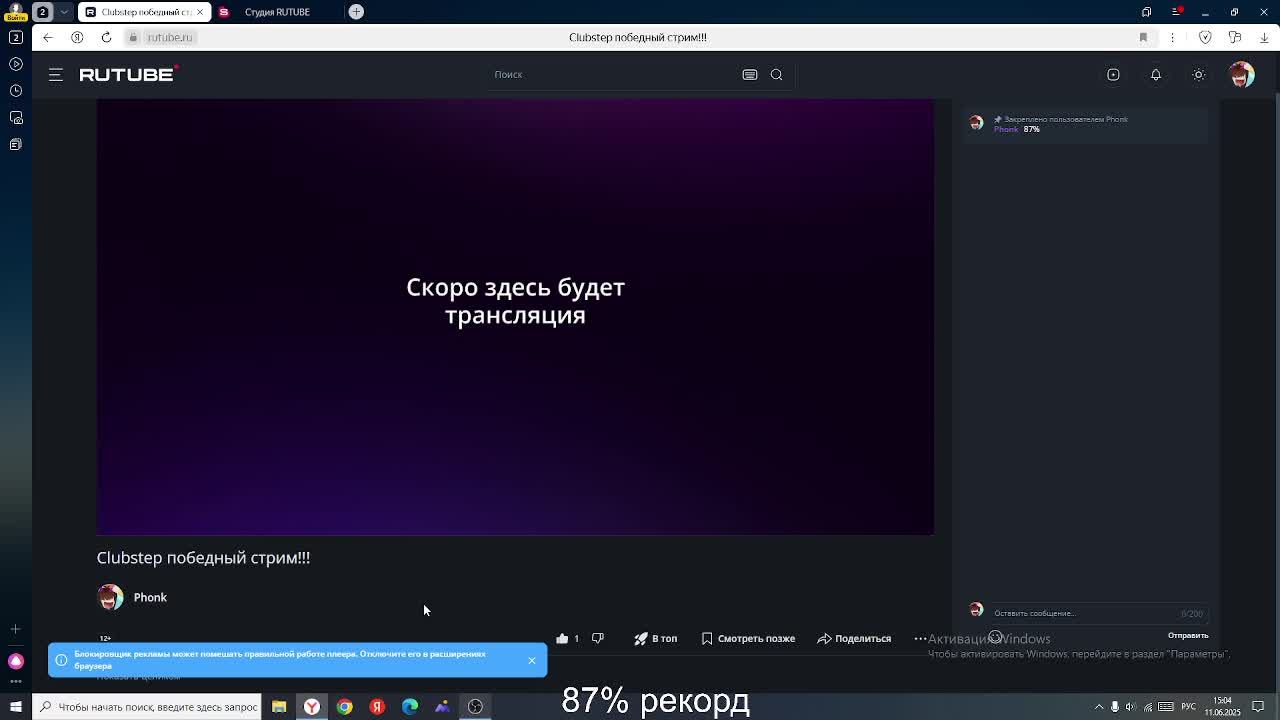Open browser downloads arrow
This screenshot has width=1280, height=720.
[1264, 37]
